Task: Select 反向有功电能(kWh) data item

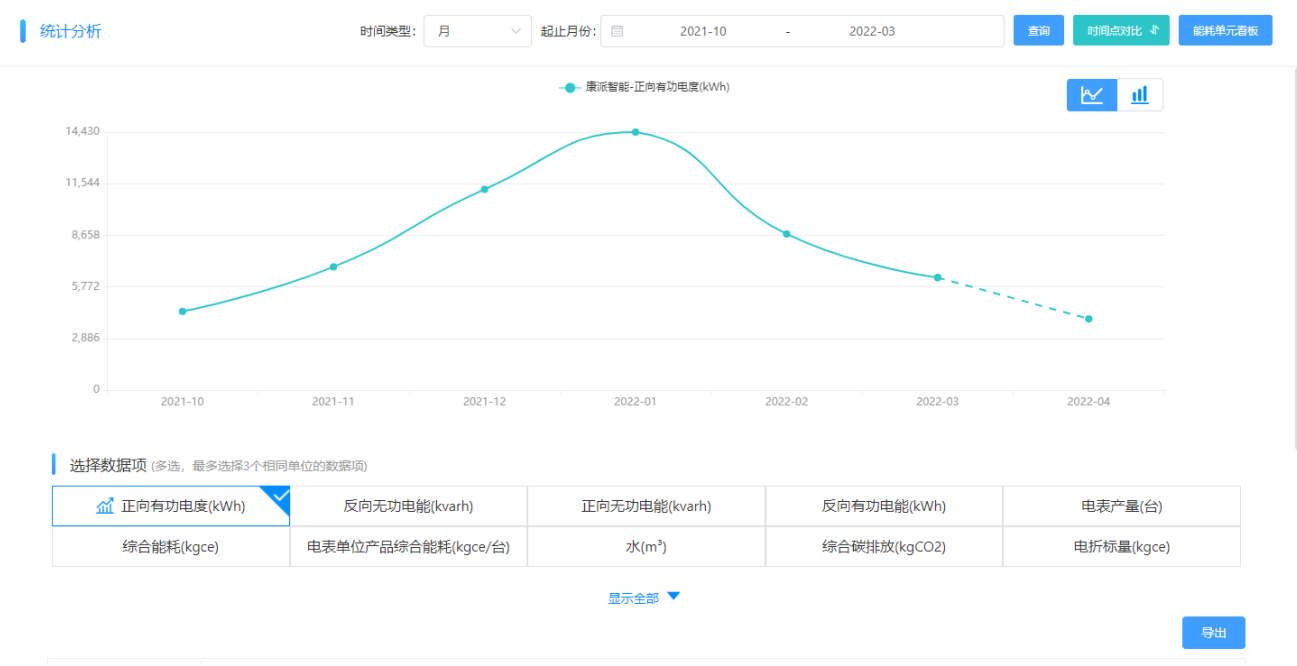Action: click(884, 506)
